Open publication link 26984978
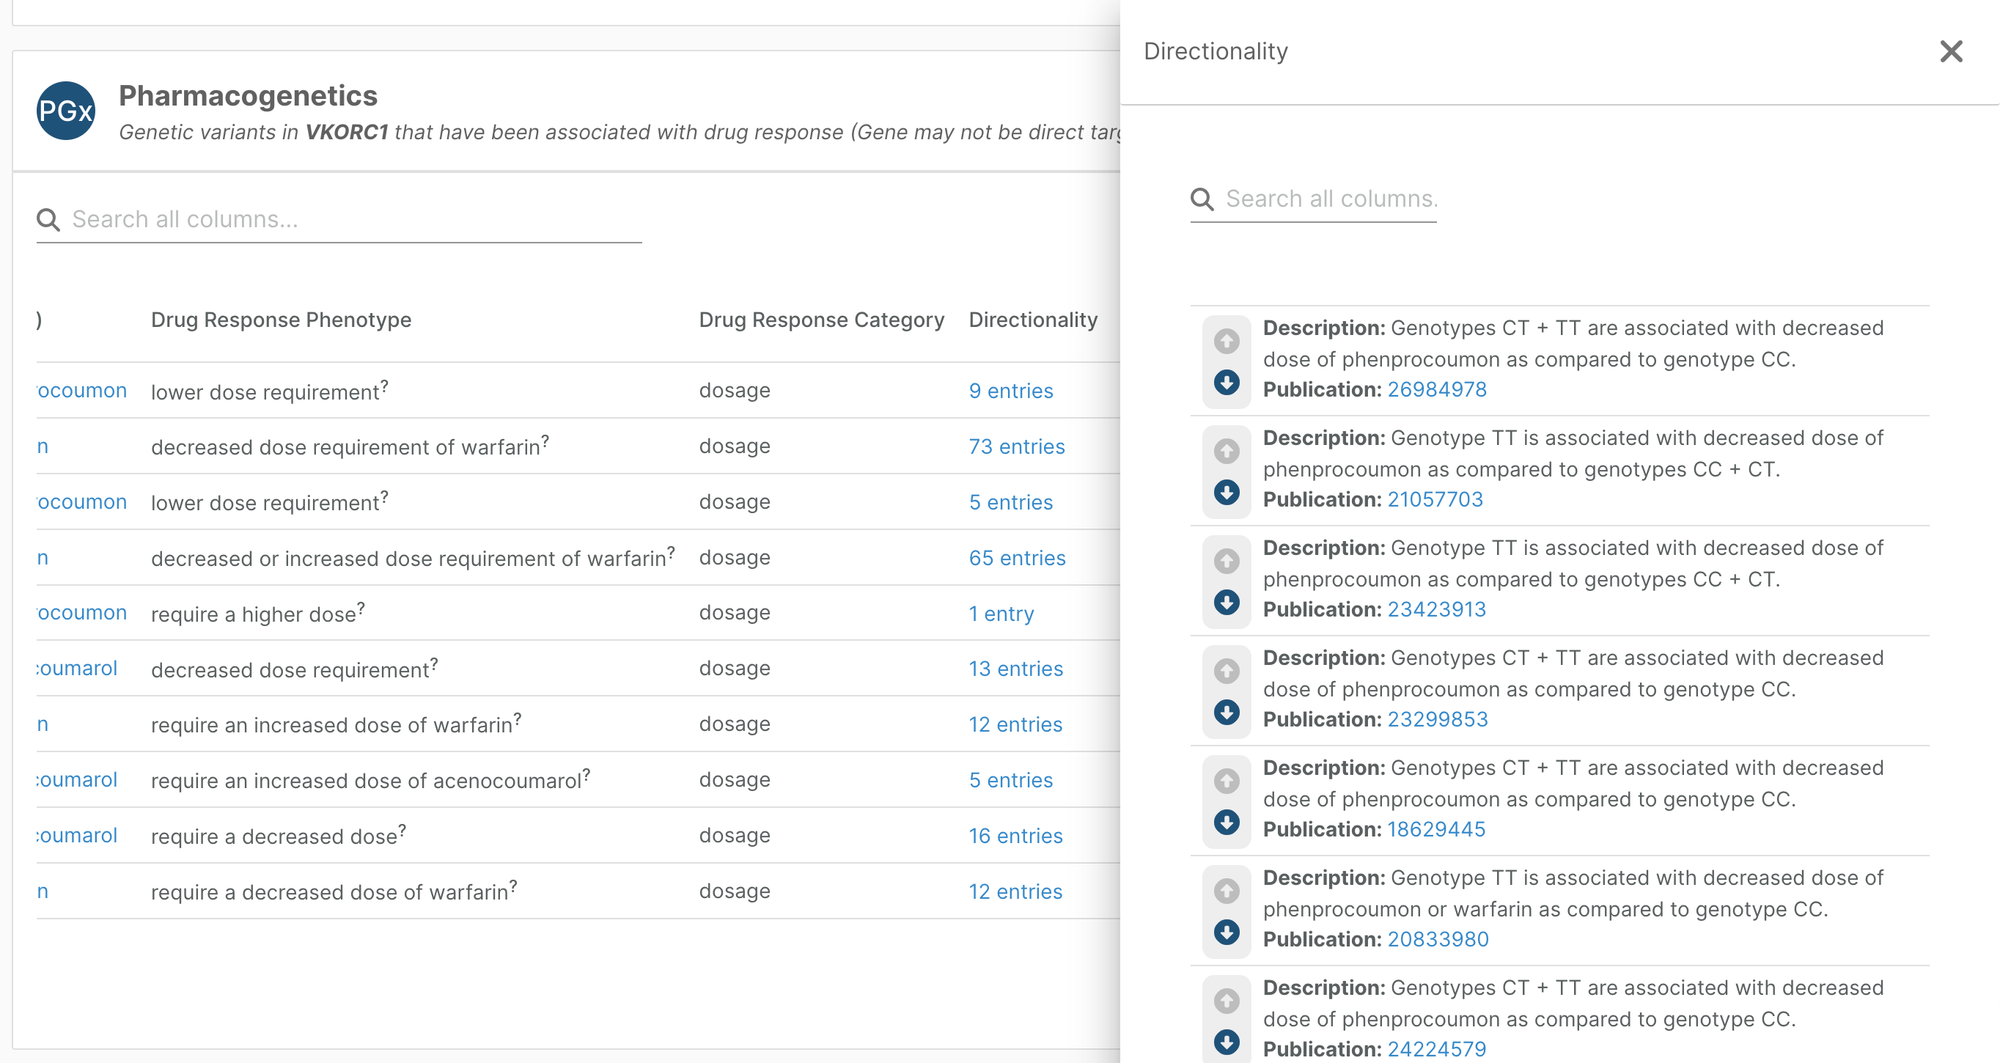The height and width of the screenshot is (1063, 2000). pyautogui.click(x=1436, y=390)
